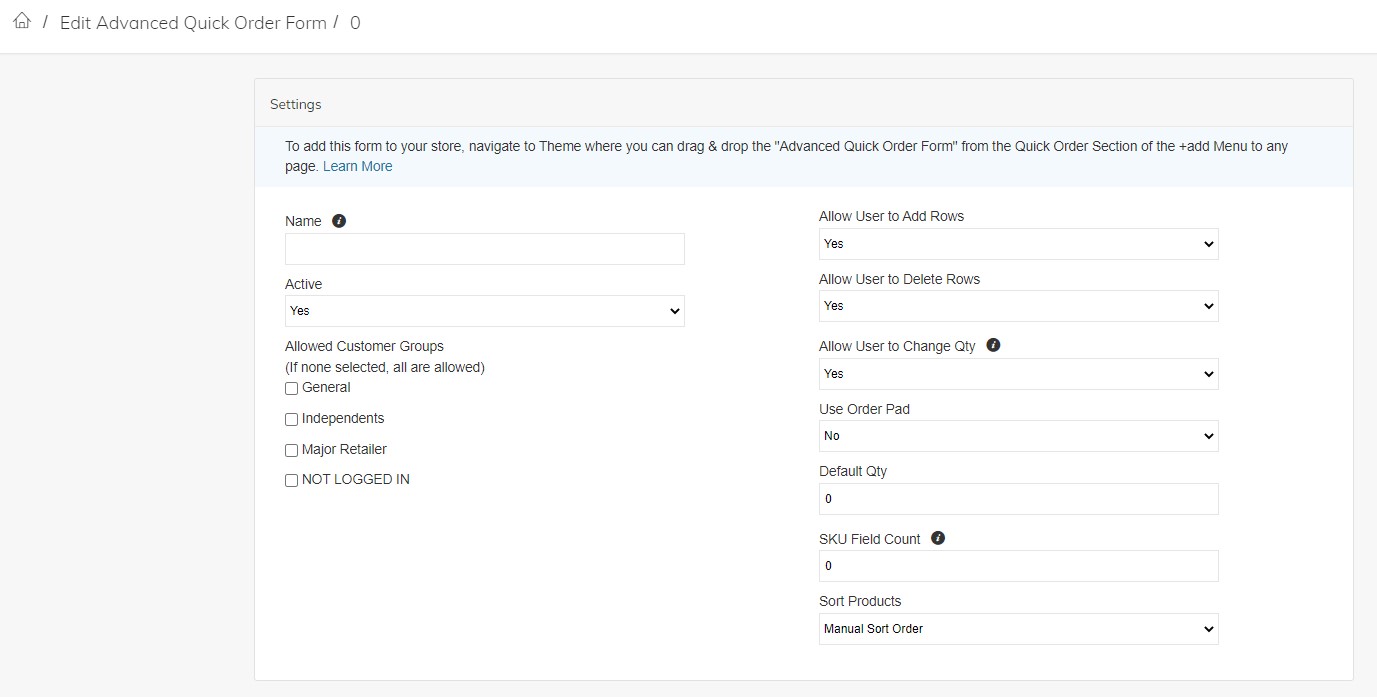Select the NOT LOGGED IN checkbox
Viewport: 1377px width, 697px height.
click(292, 481)
